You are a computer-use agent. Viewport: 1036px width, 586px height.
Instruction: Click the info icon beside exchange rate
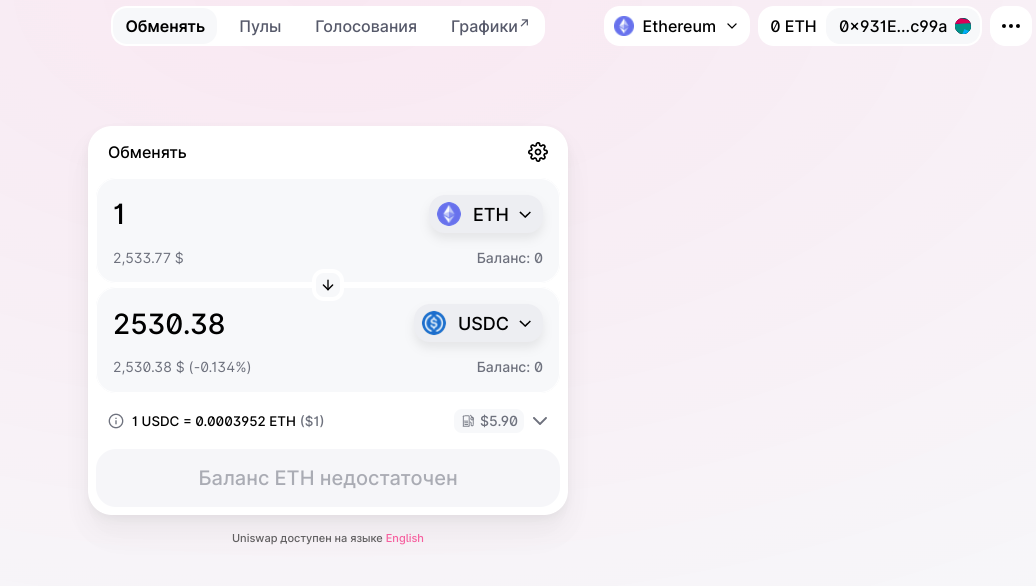[116, 421]
